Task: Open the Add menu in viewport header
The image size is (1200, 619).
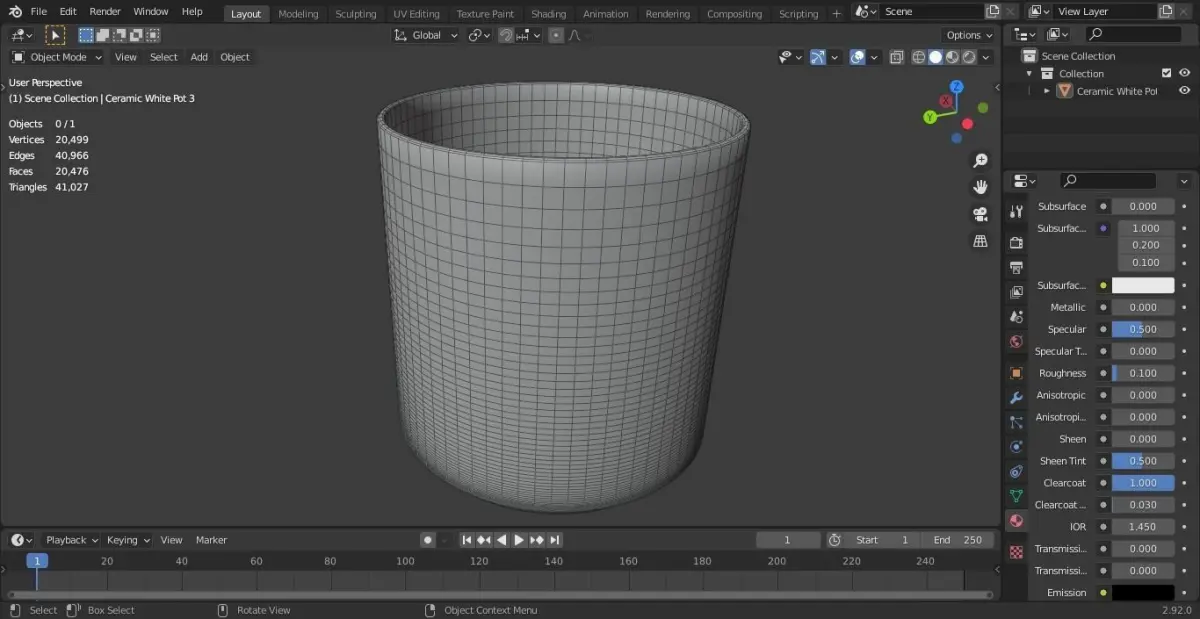Action: (x=199, y=57)
